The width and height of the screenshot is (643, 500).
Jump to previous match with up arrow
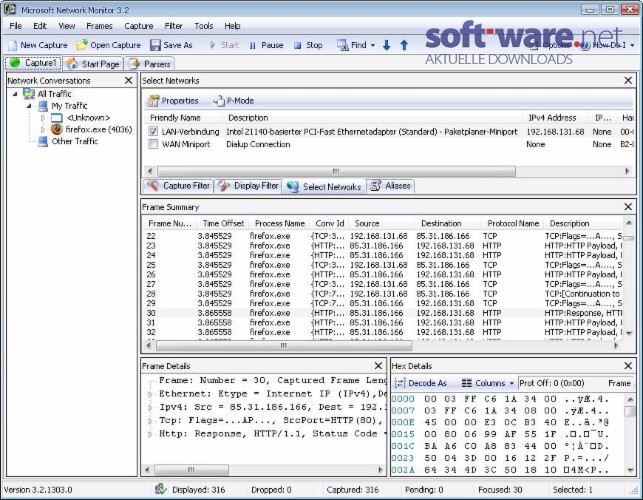[x=404, y=45]
